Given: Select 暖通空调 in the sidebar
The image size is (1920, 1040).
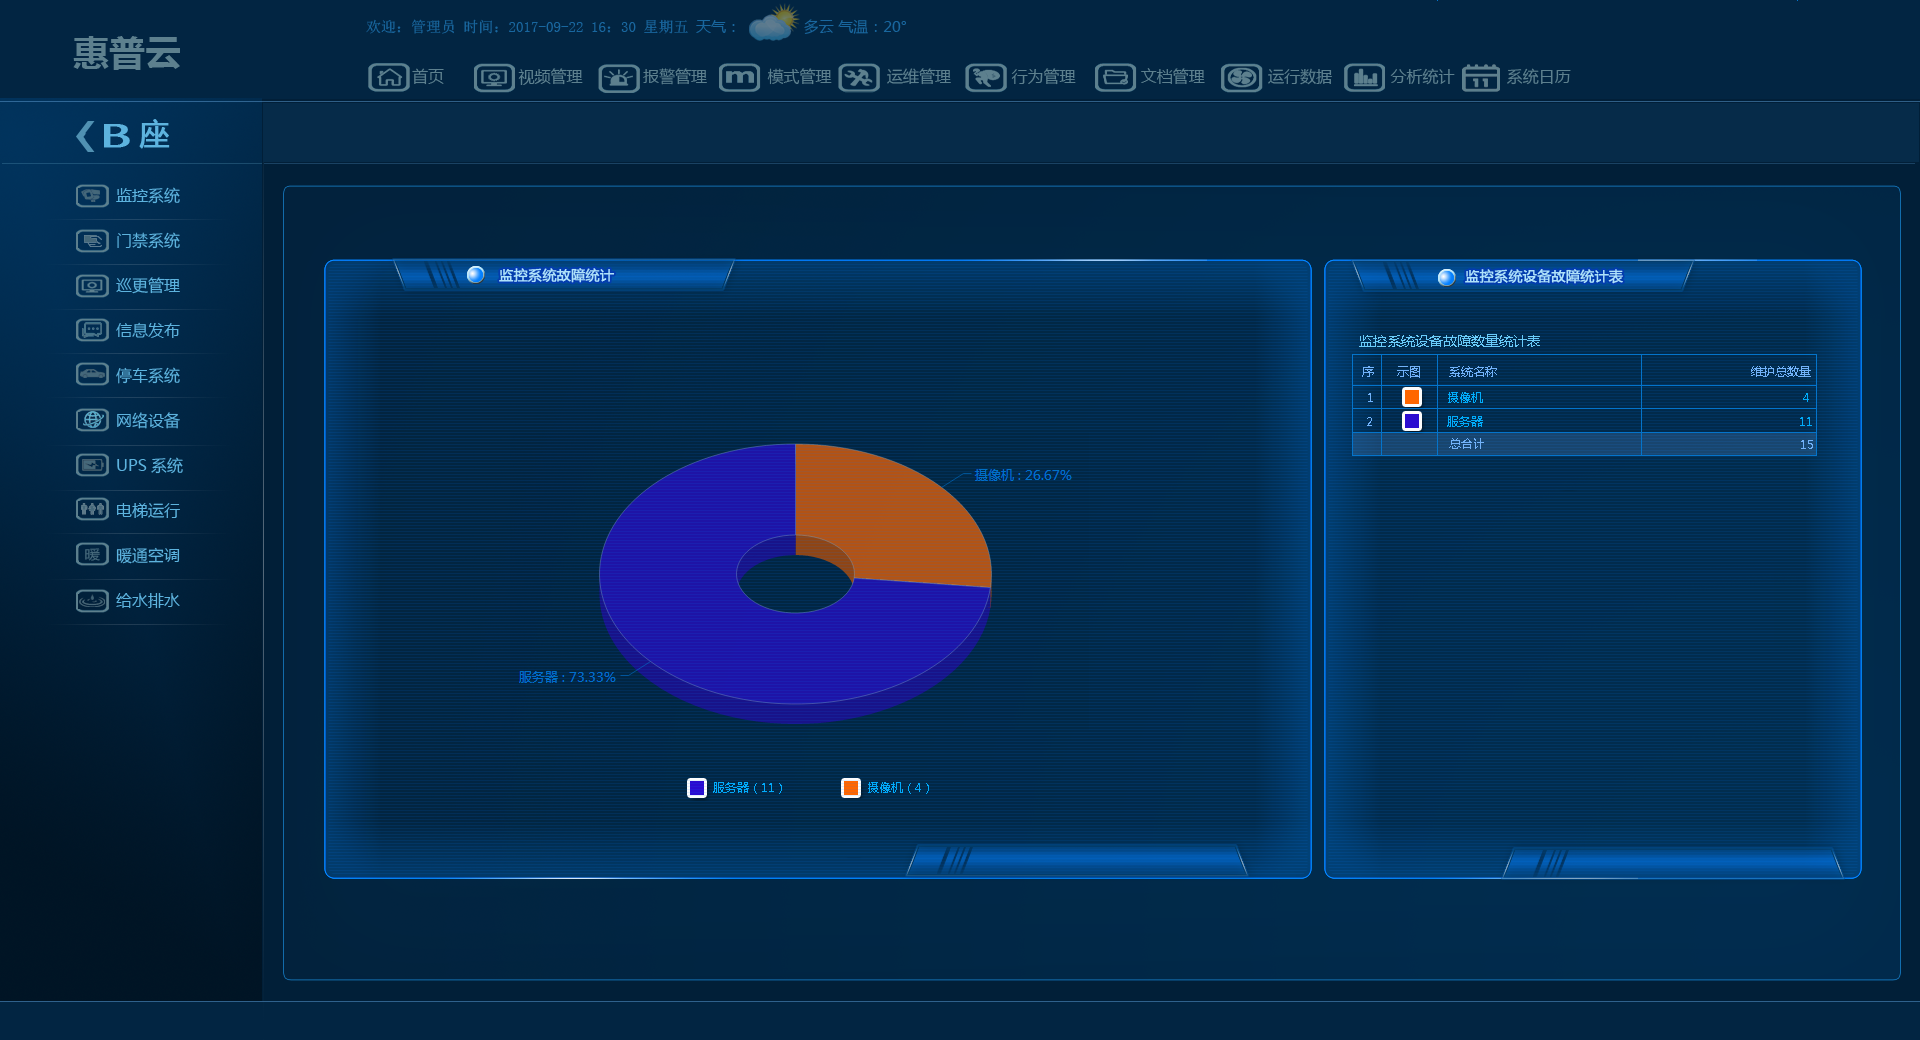Looking at the screenshot, I should (x=148, y=556).
